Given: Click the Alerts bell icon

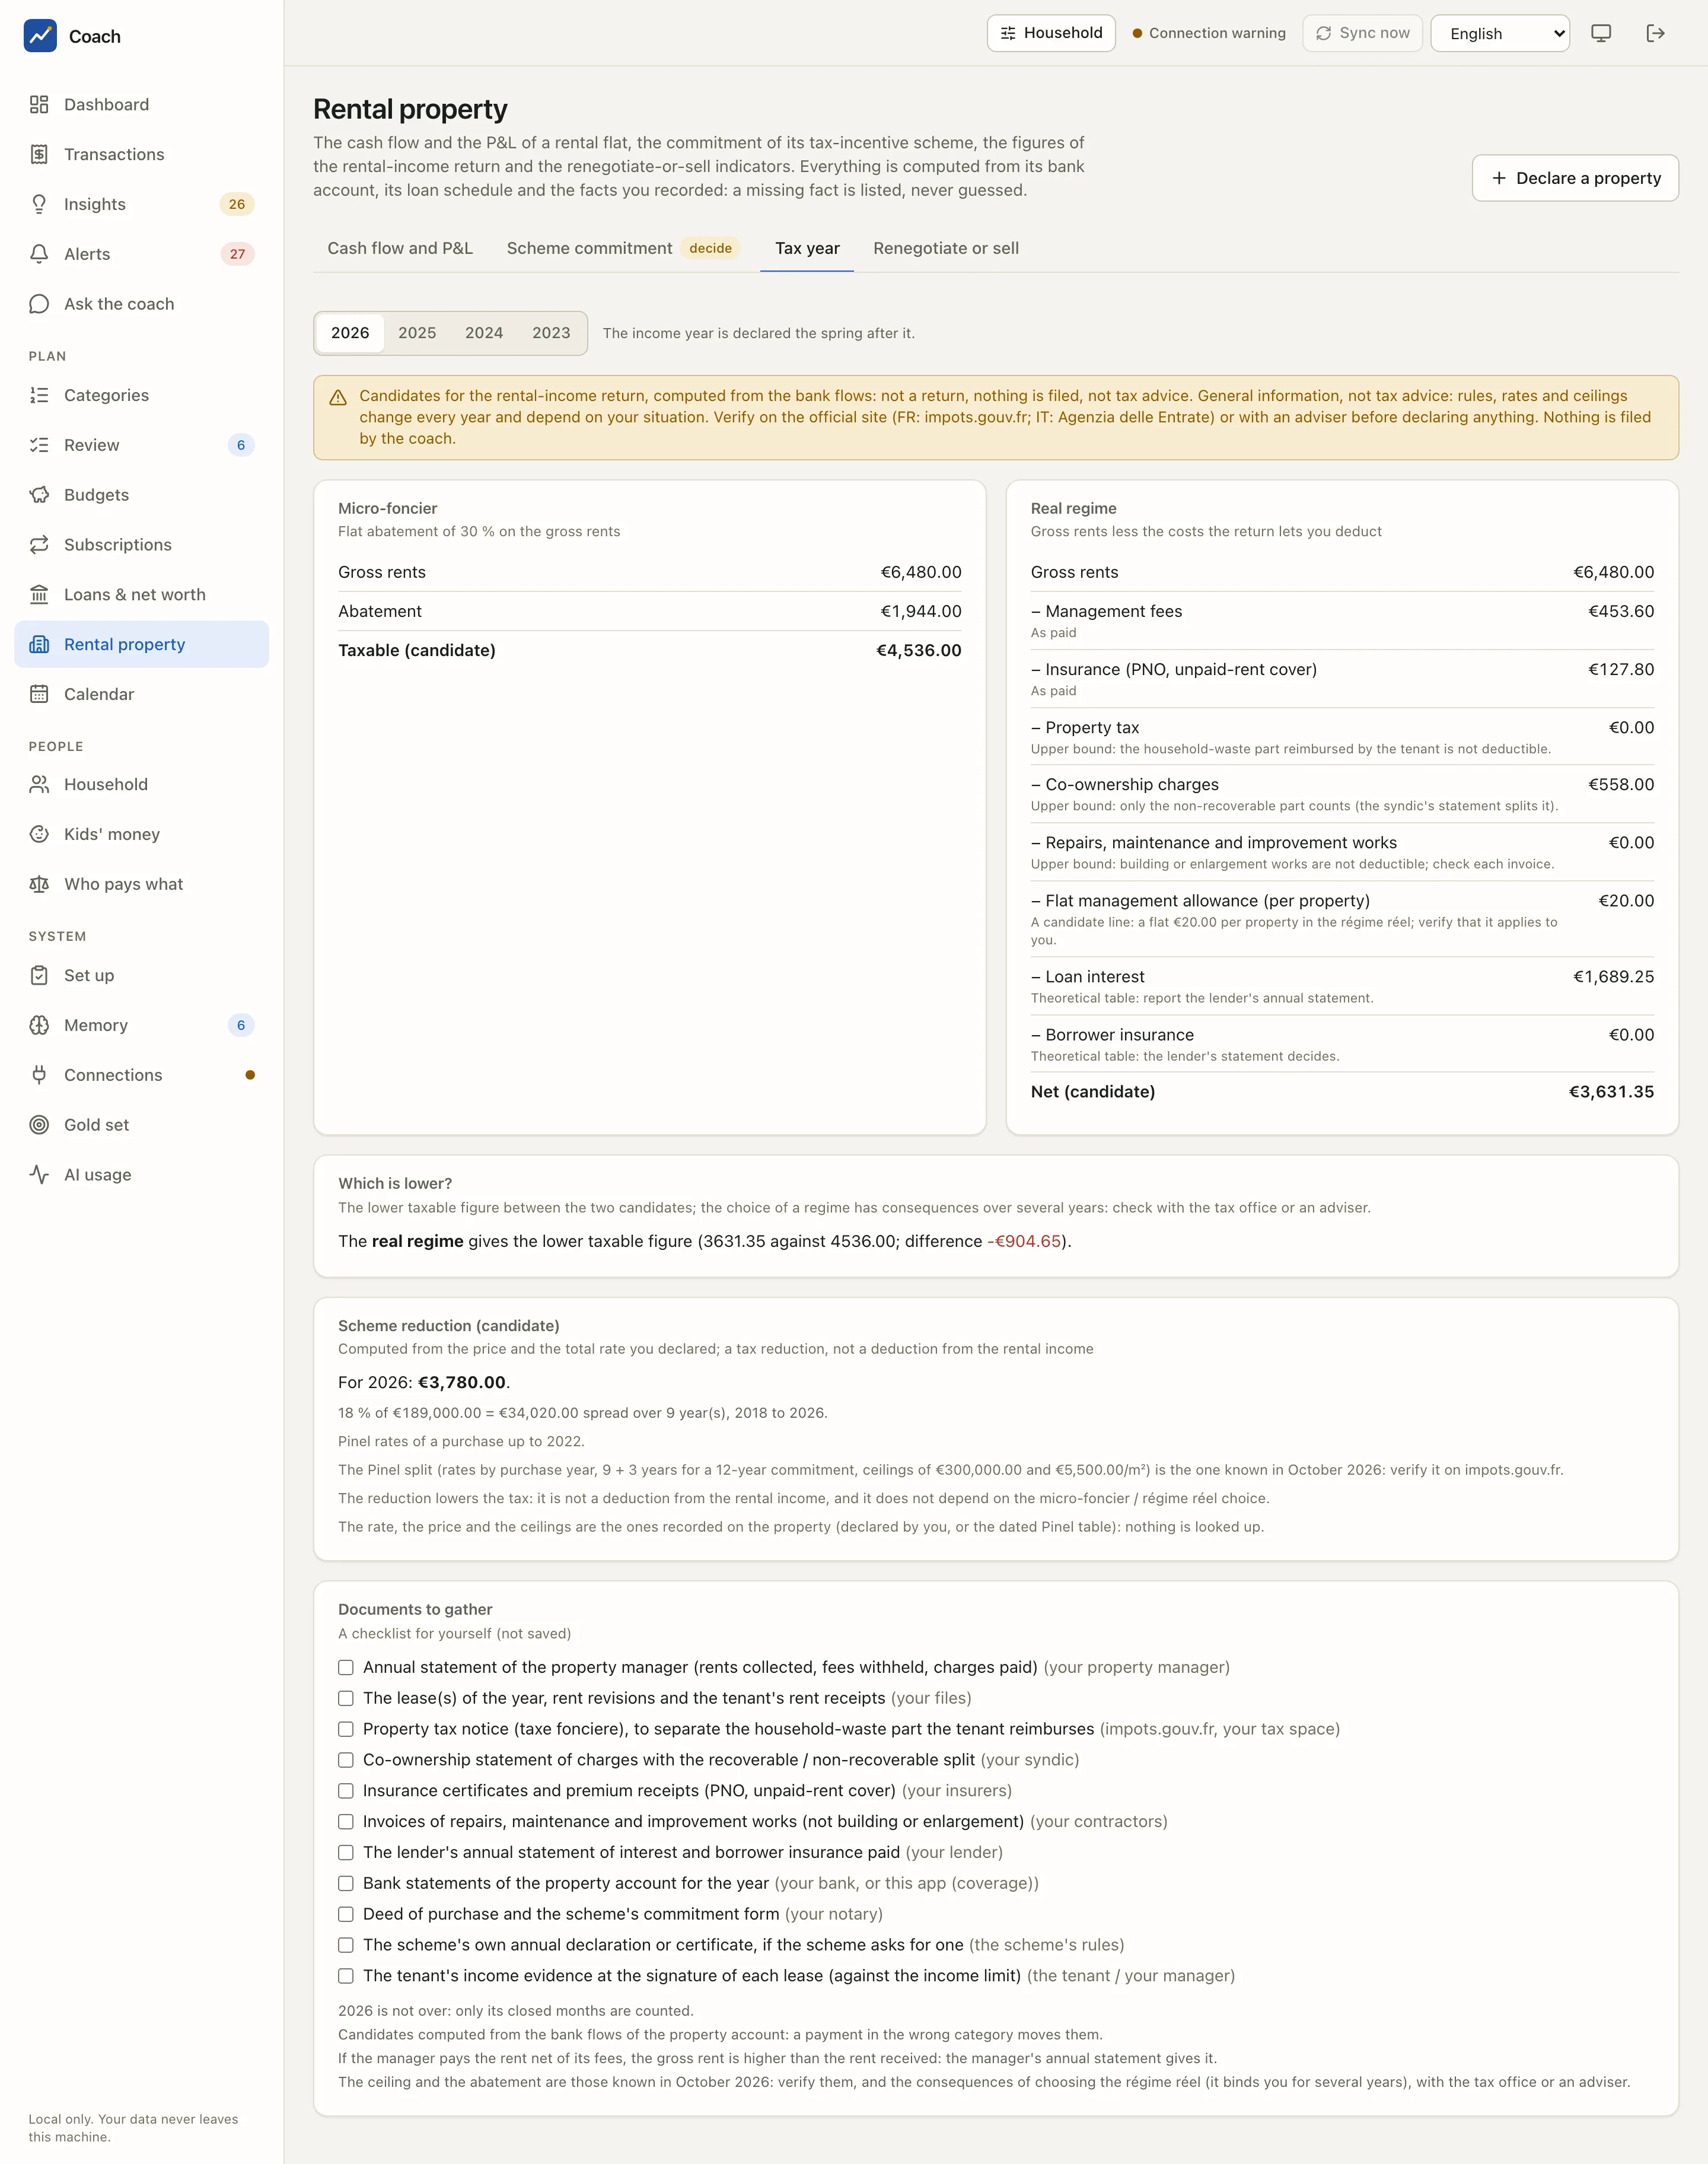Looking at the screenshot, I should coord(39,254).
